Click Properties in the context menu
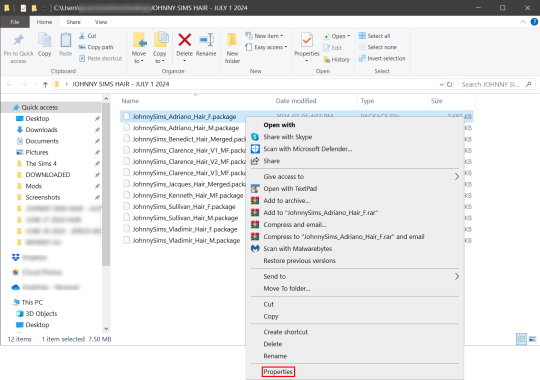This screenshot has width=540, height=380. pos(278,372)
